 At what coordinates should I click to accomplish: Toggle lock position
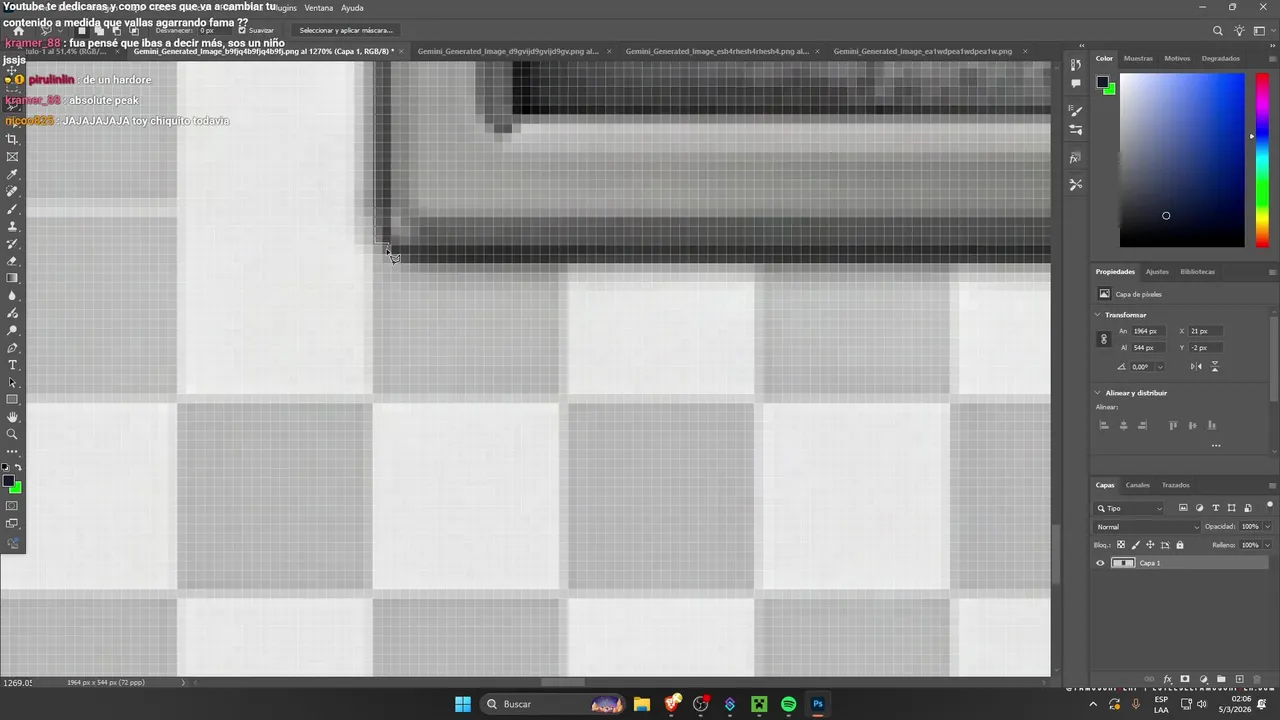[x=1150, y=545]
